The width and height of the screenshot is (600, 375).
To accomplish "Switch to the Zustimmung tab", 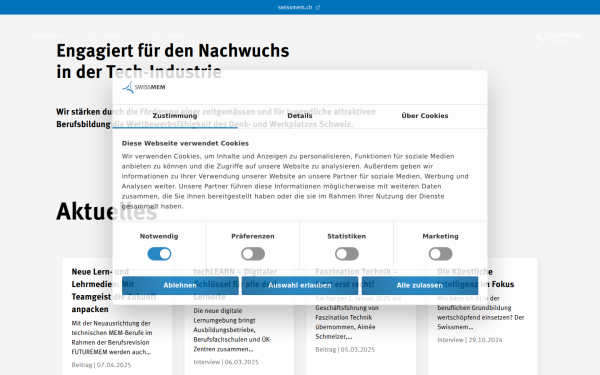I will point(175,116).
